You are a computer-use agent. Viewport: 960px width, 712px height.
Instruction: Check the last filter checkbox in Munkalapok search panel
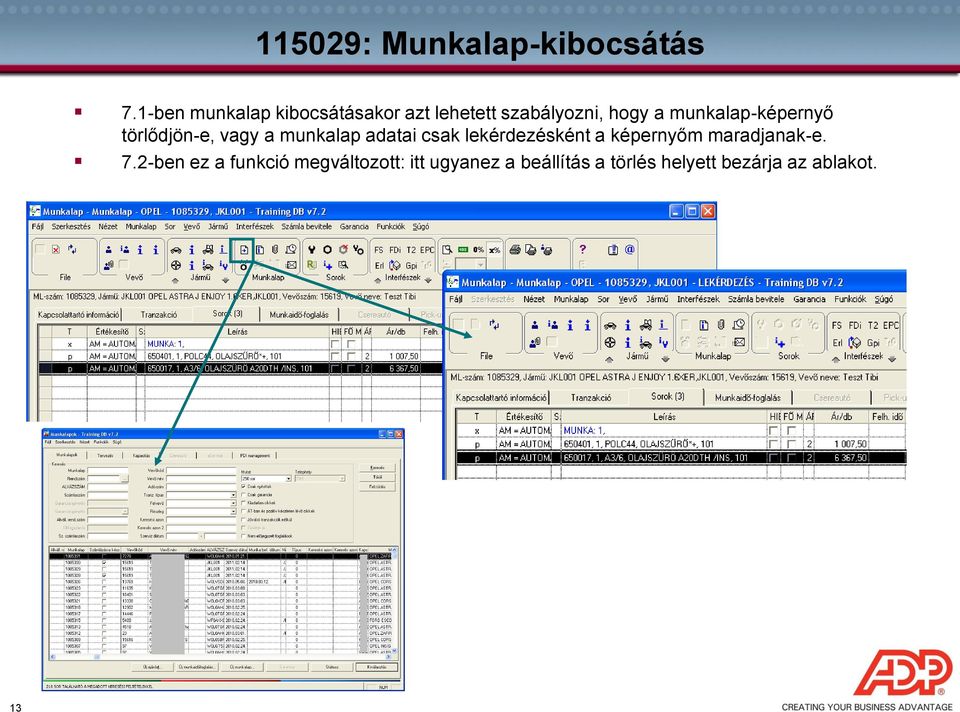coord(244,536)
